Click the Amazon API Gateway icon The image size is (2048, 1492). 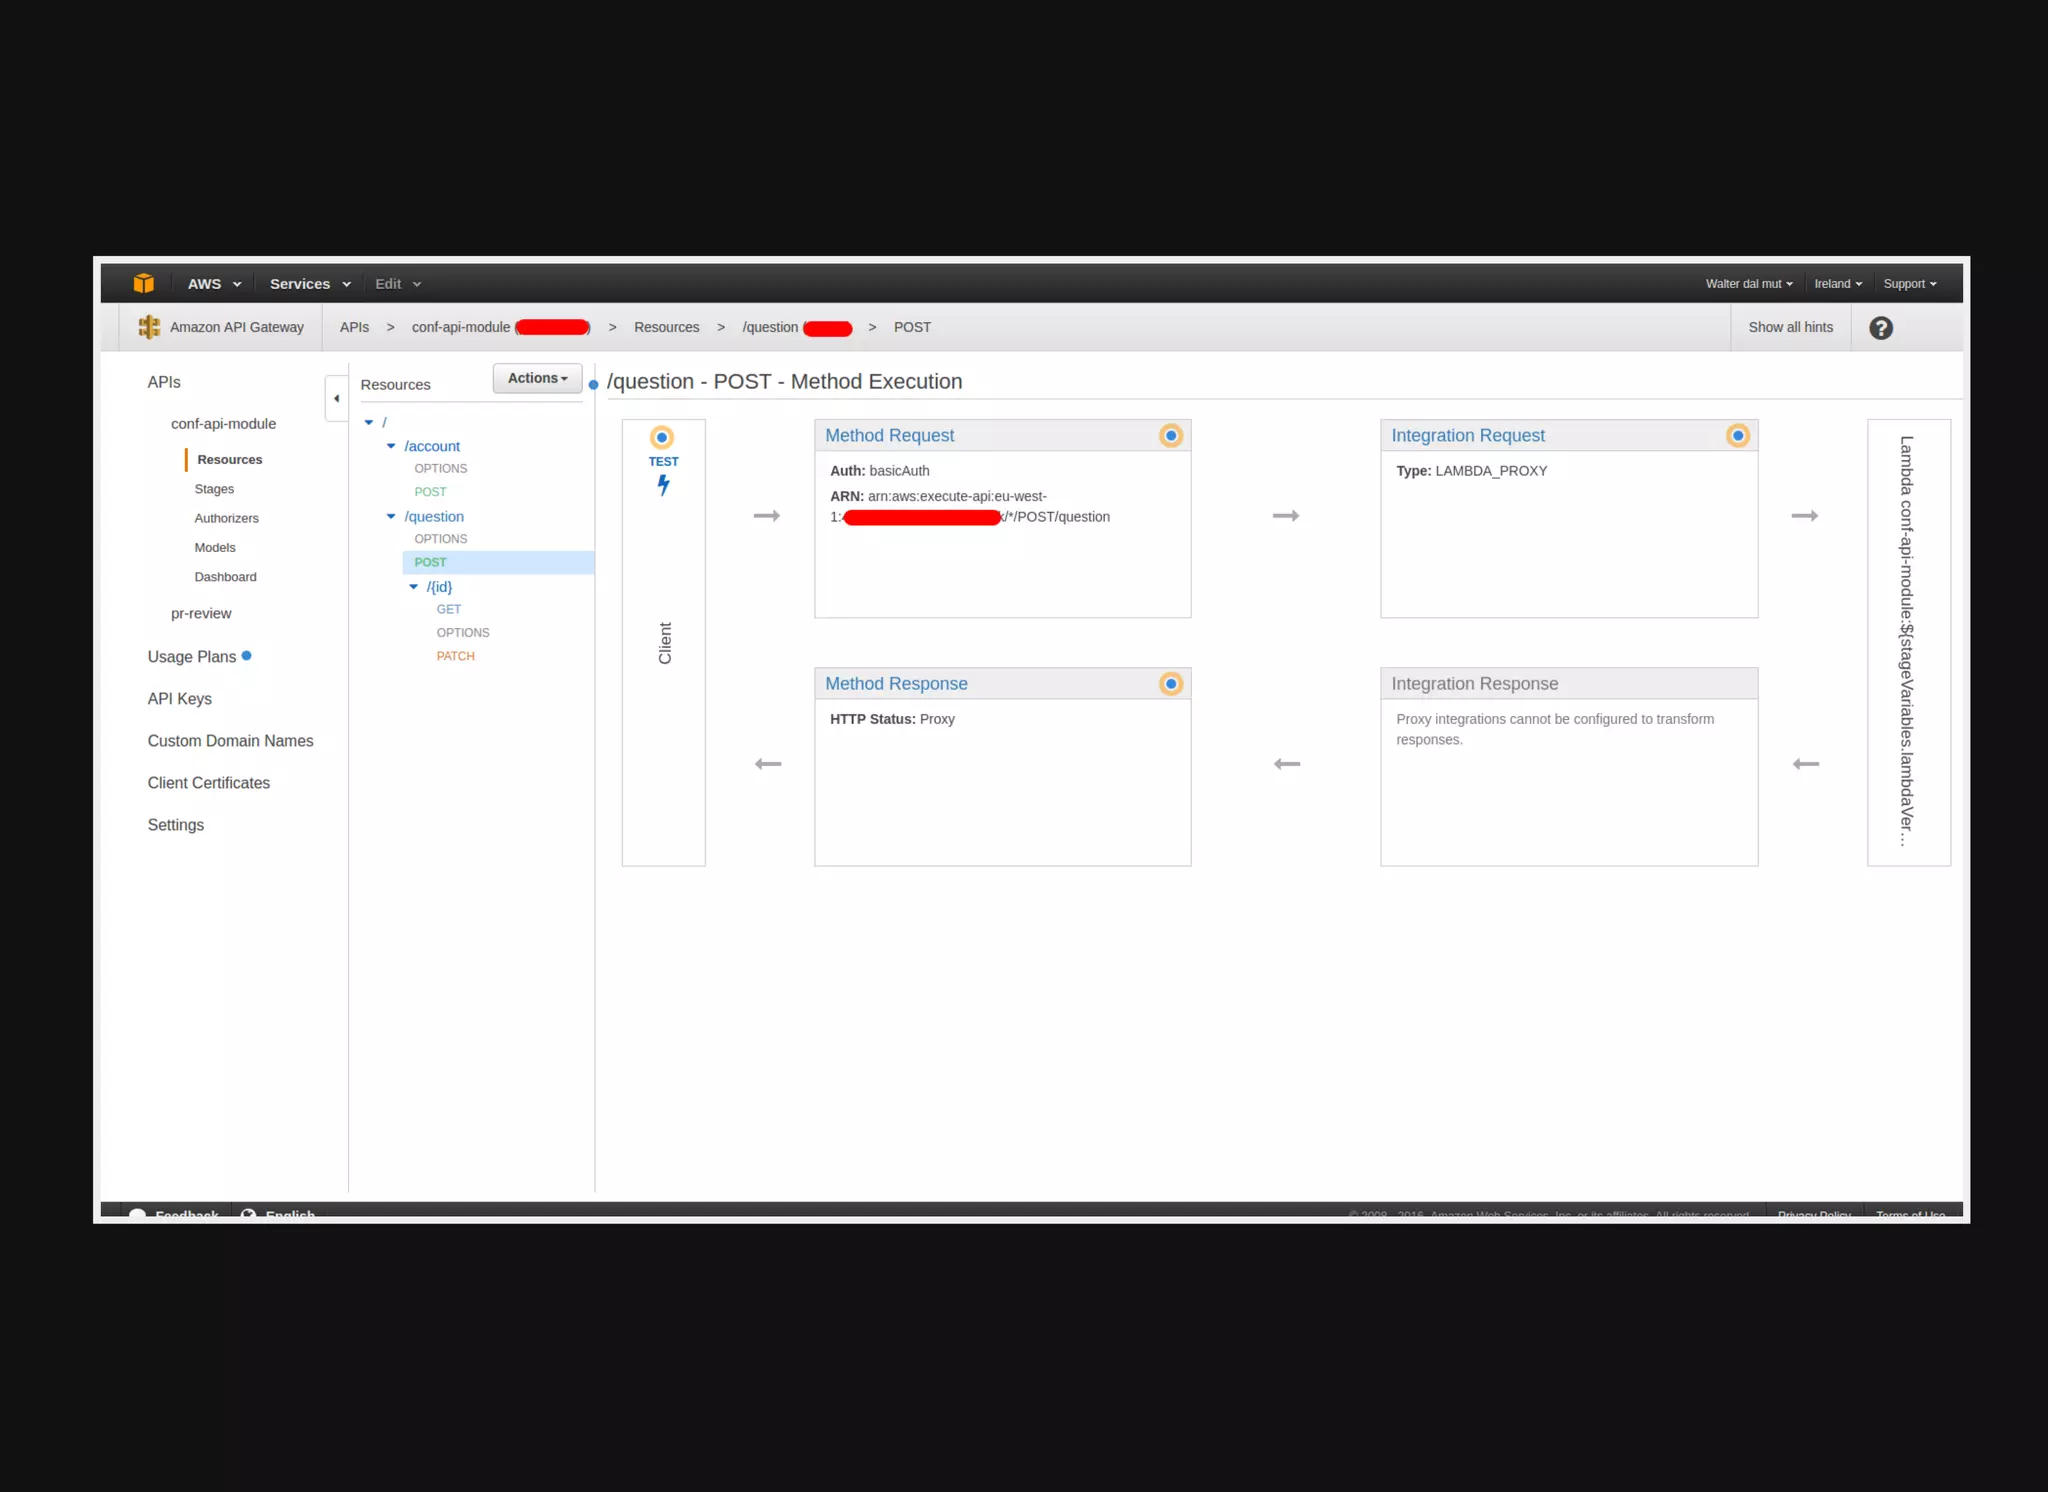click(x=149, y=327)
